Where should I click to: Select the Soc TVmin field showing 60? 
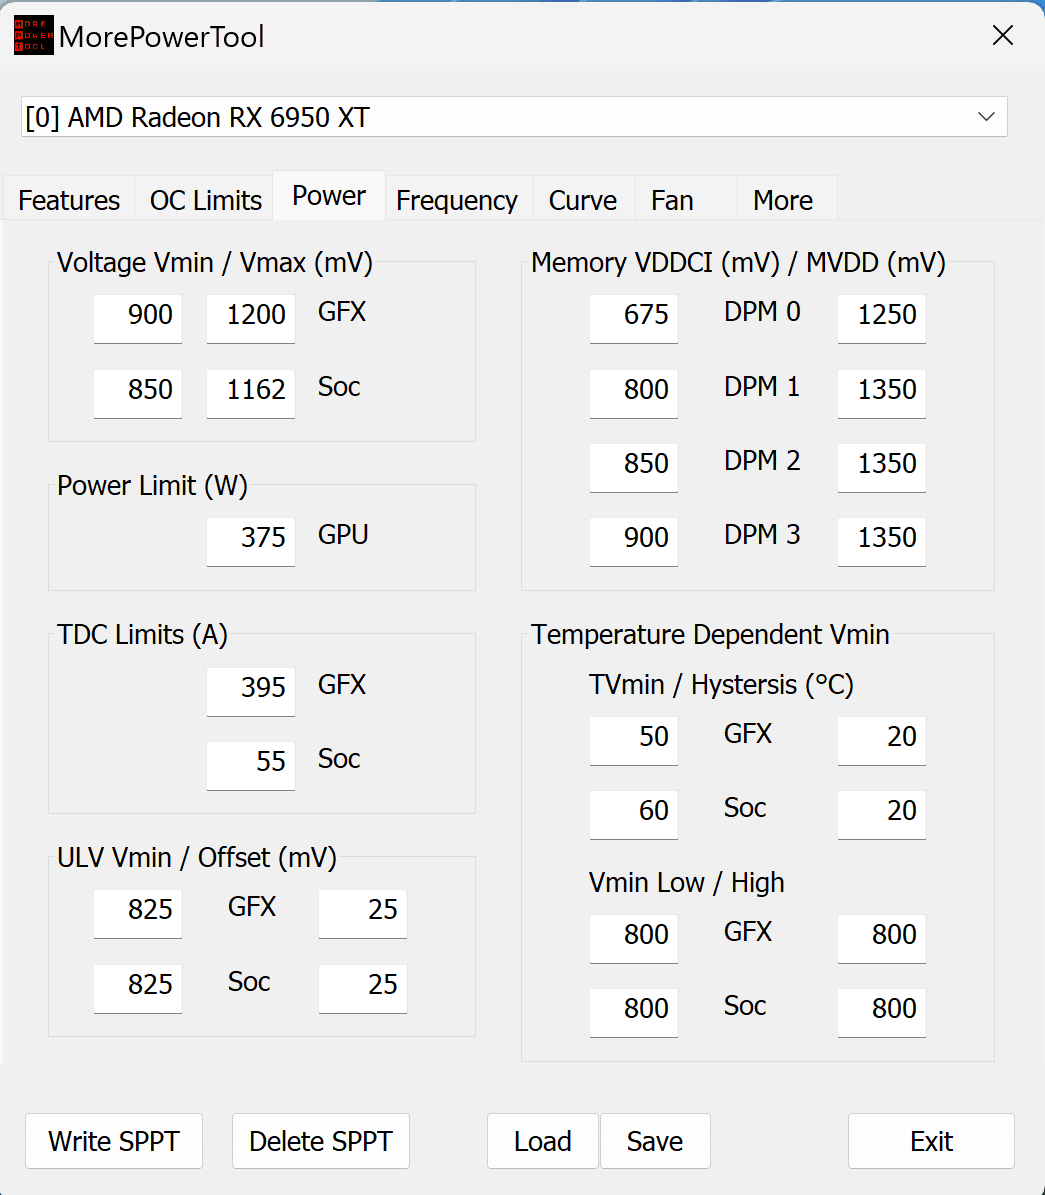click(x=633, y=815)
